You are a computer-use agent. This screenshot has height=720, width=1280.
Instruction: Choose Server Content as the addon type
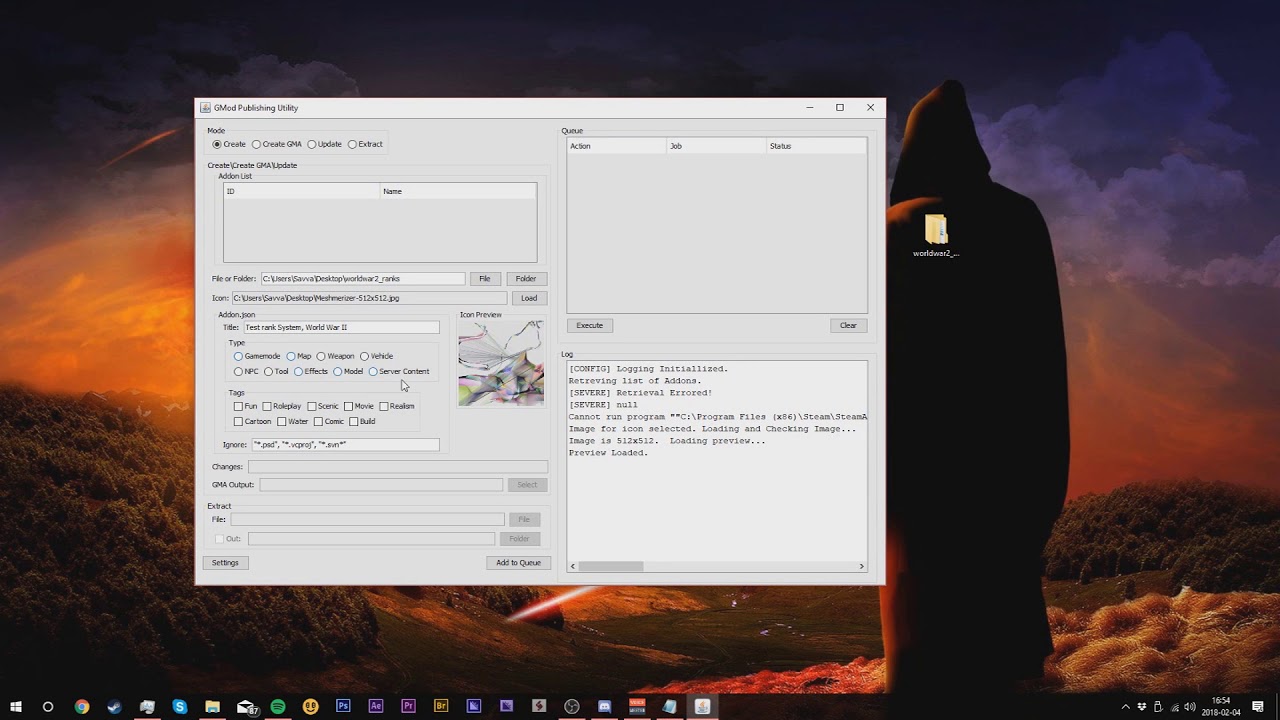[x=373, y=371]
